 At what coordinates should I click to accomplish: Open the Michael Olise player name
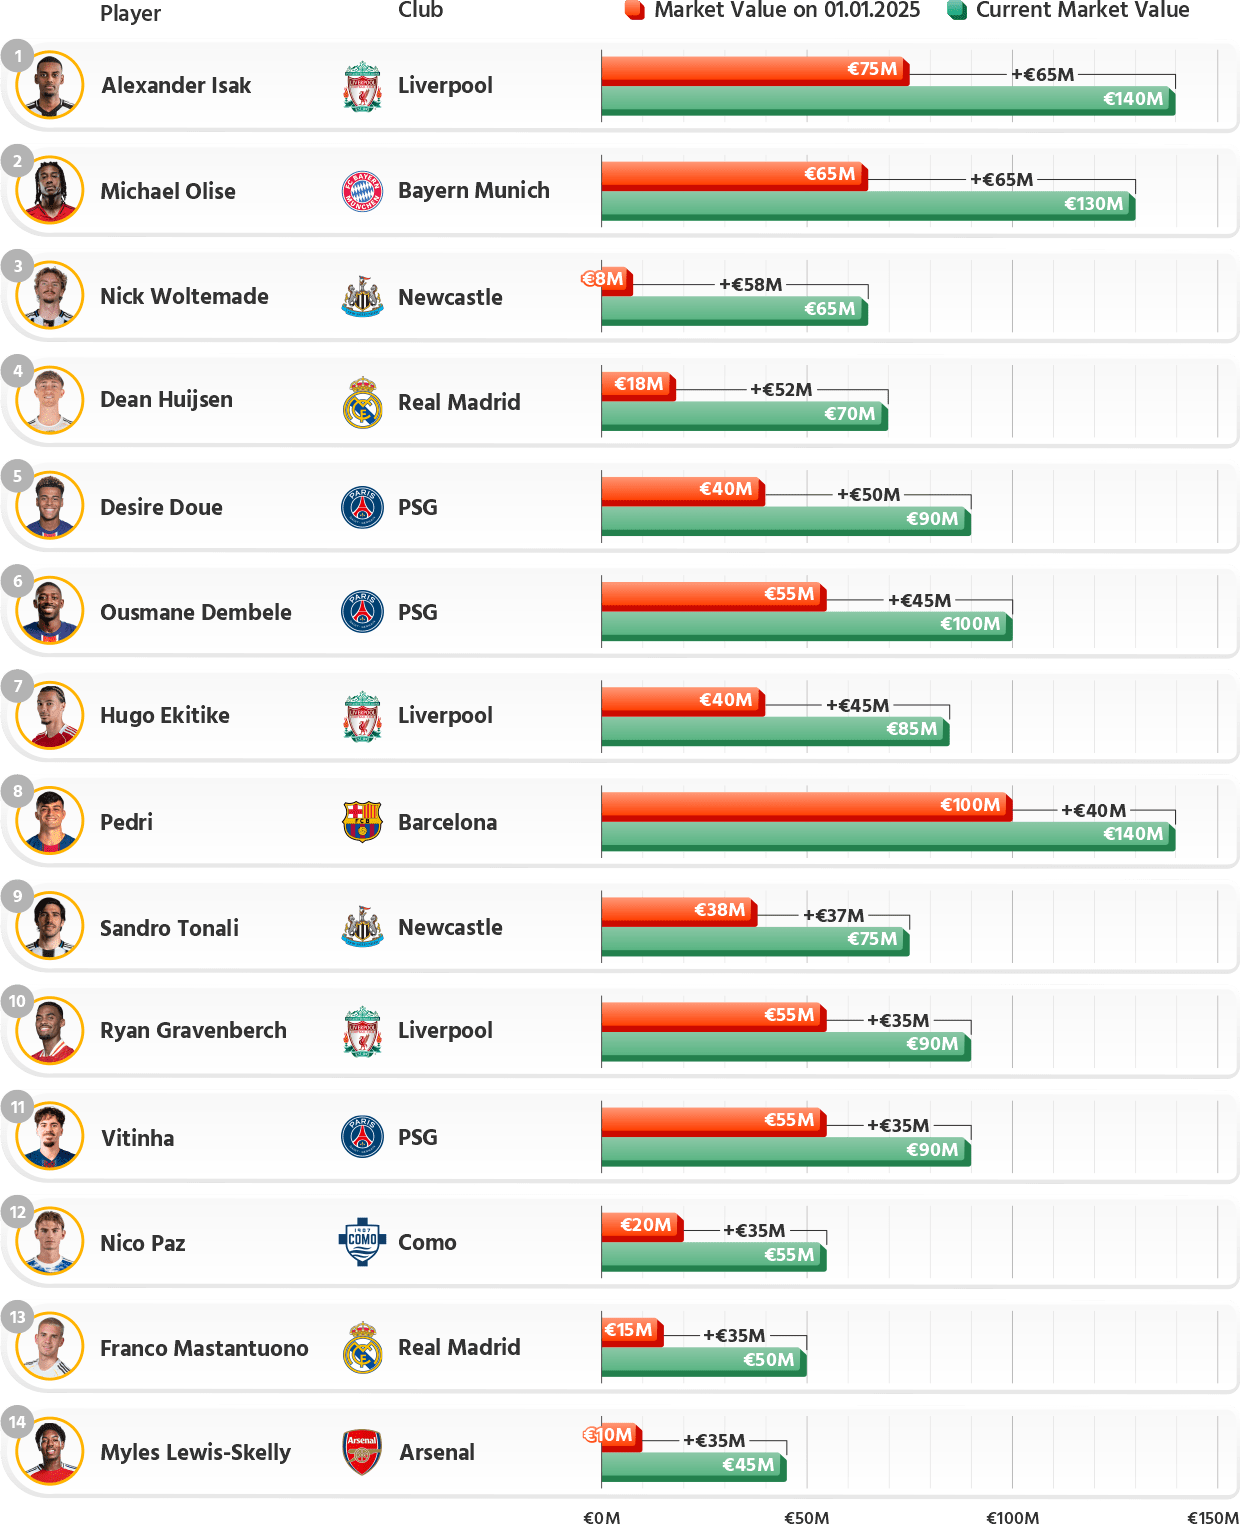point(168,191)
